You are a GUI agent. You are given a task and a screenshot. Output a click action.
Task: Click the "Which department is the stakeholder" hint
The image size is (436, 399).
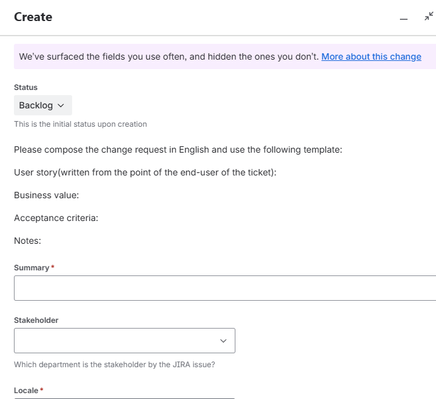(114, 364)
